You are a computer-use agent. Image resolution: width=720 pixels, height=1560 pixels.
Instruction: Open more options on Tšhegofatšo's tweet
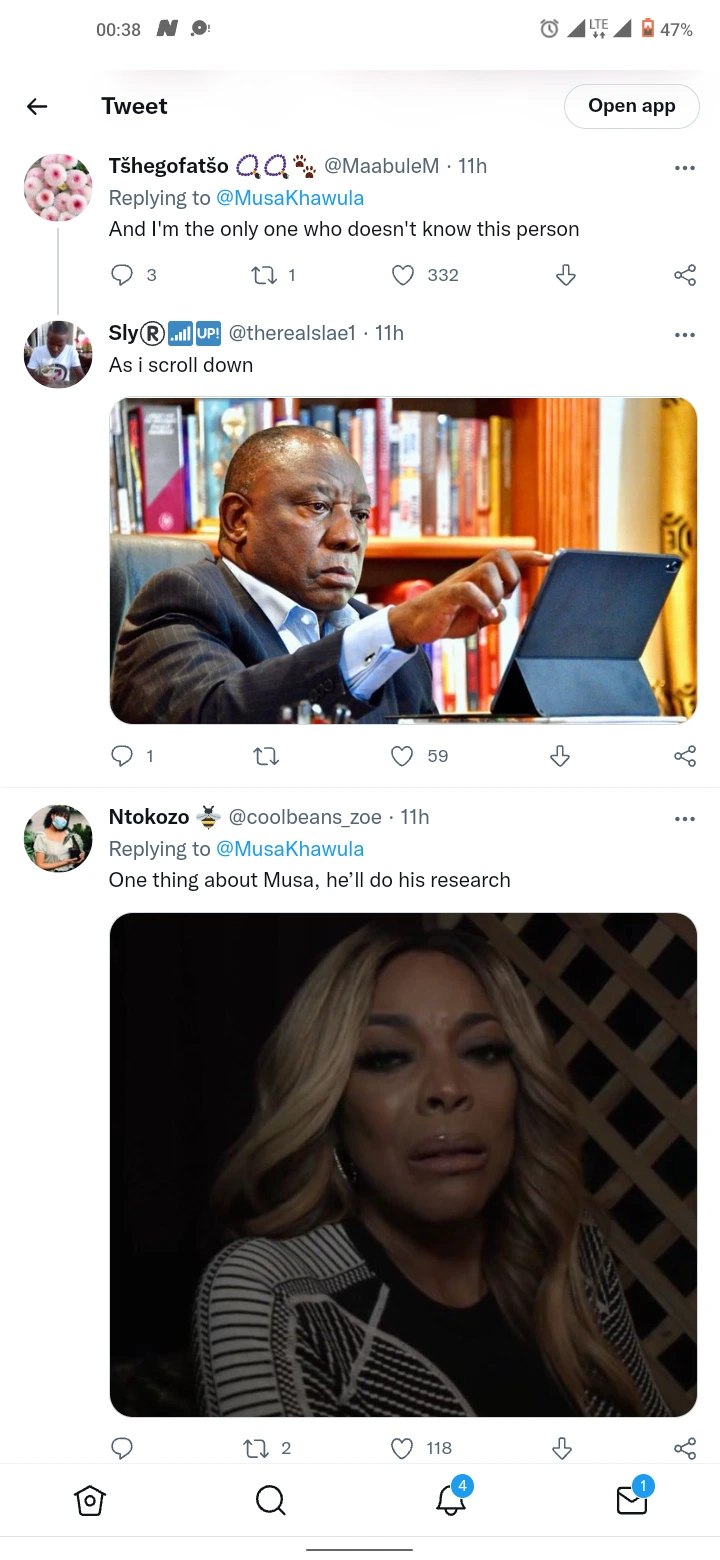point(685,168)
